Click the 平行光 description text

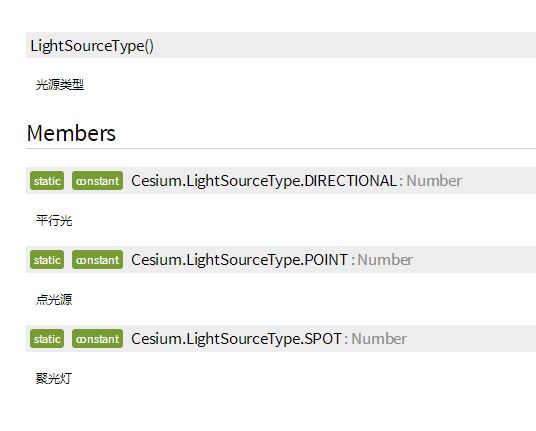point(54,220)
